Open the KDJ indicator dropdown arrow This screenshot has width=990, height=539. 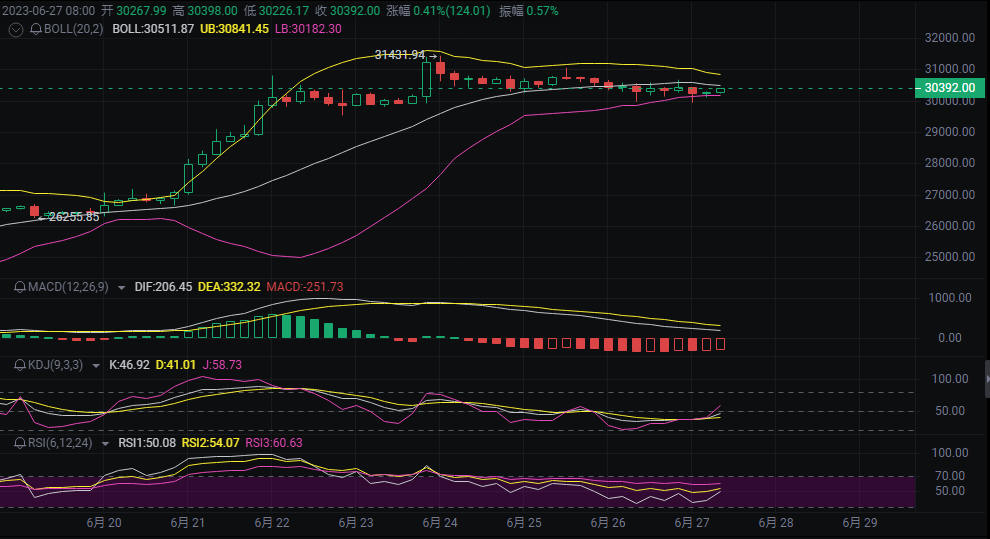coord(96,365)
